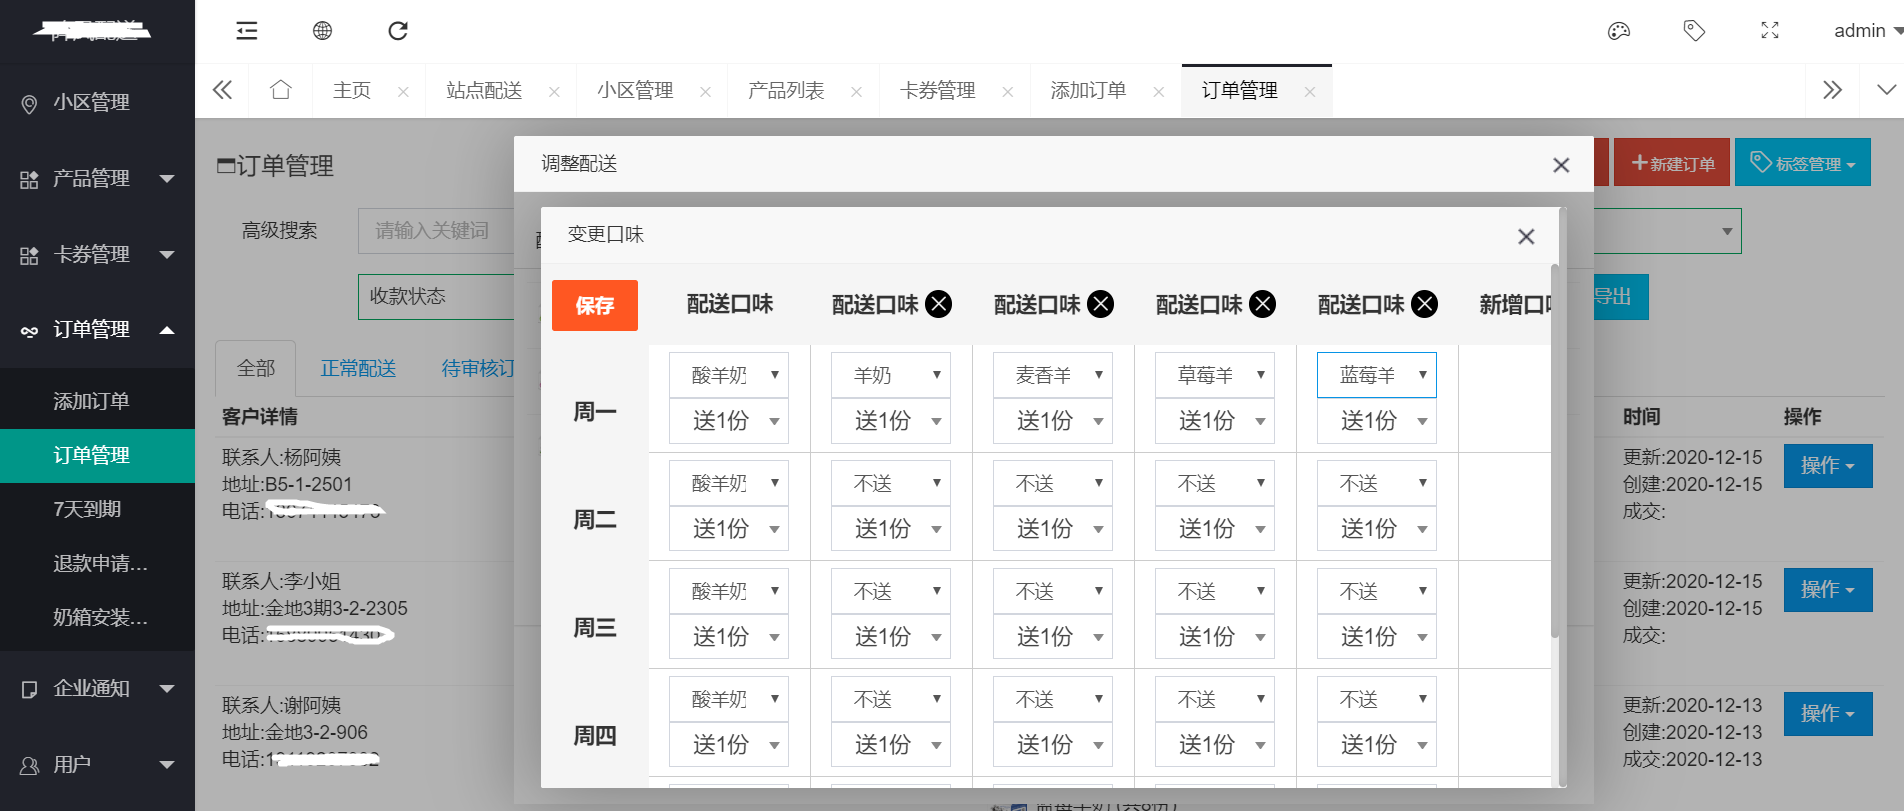Viewport: 1904px width, 811px height.
Task: Open the 标签管理 dropdown button
Action: 1803,163
